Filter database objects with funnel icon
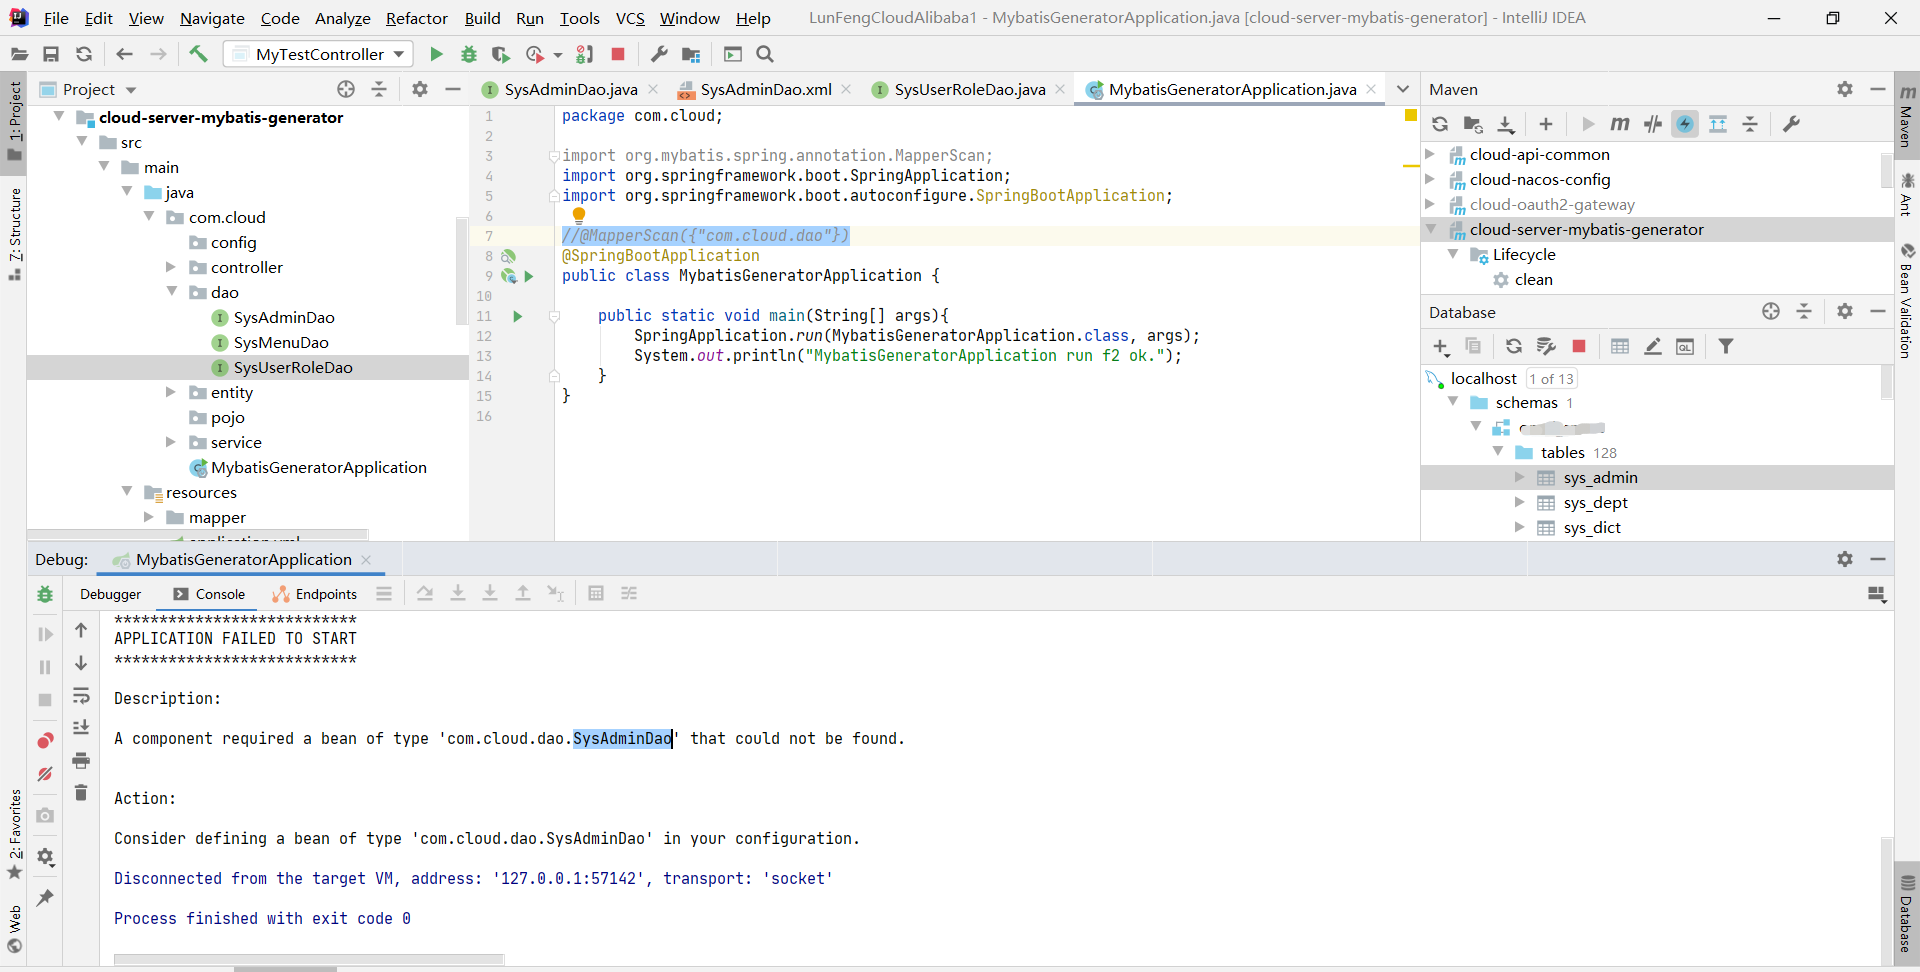The height and width of the screenshot is (972, 1920). [1726, 346]
